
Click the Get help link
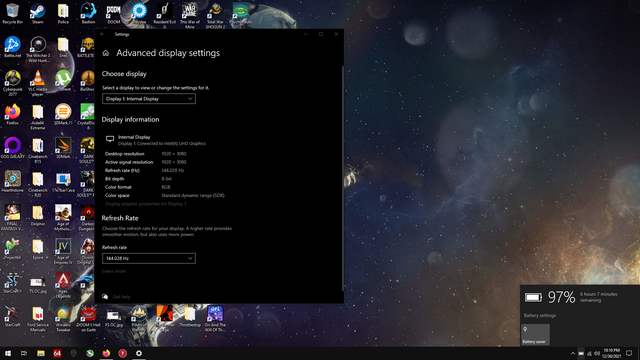[x=121, y=297]
